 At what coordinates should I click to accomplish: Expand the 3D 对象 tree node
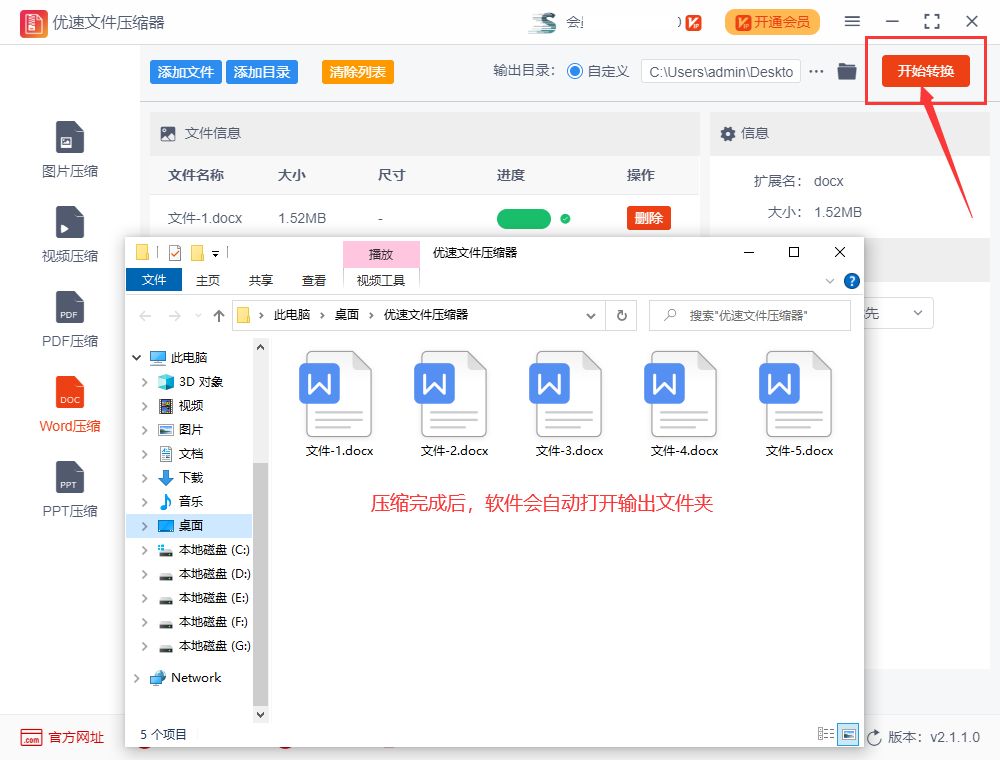click(x=144, y=382)
